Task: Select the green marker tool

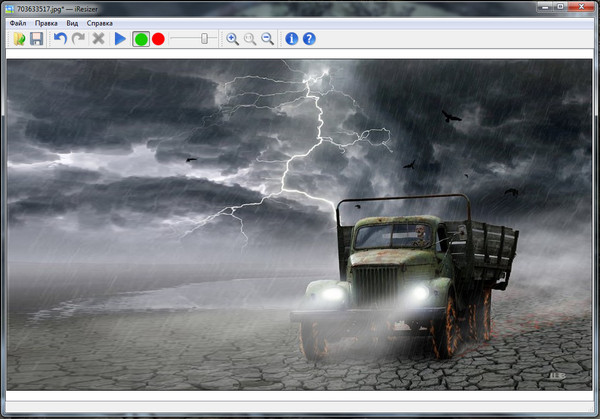Action: click(141, 39)
